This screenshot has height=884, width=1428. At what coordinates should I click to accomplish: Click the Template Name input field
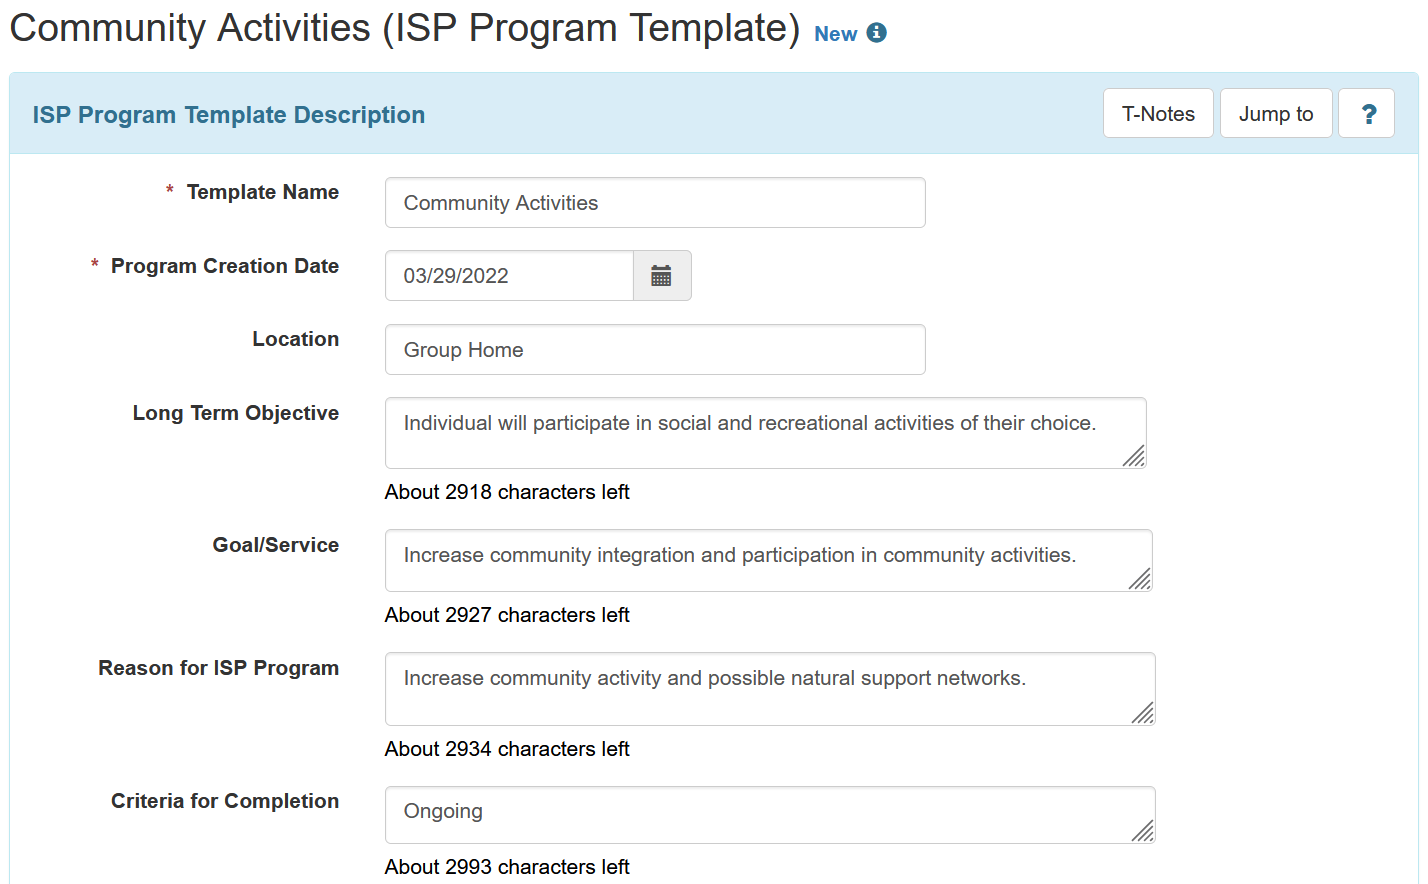coord(655,203)
